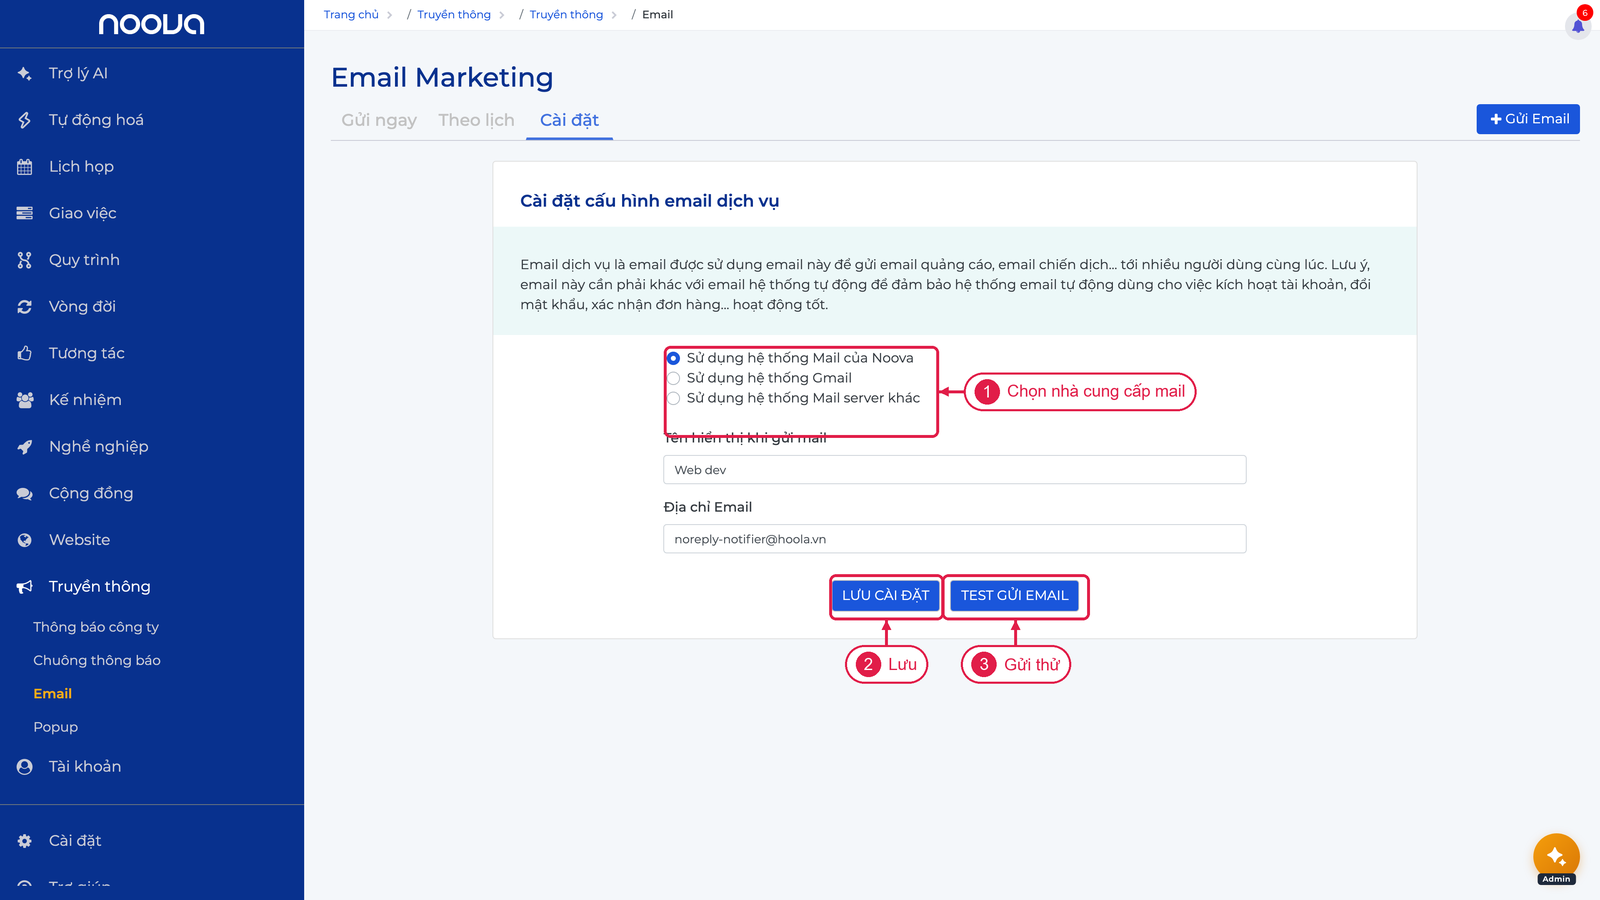Select Email submenu item in sidebar

click(53, 694)
